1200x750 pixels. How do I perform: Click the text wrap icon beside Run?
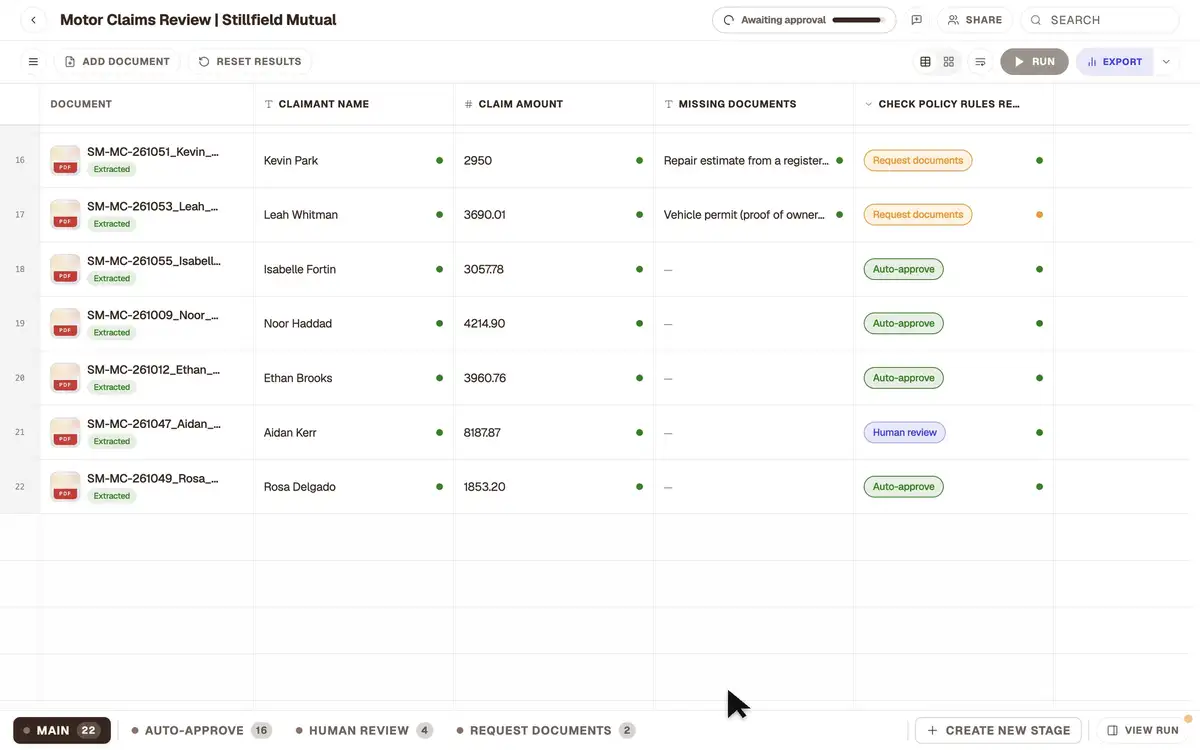click(980, 62)
